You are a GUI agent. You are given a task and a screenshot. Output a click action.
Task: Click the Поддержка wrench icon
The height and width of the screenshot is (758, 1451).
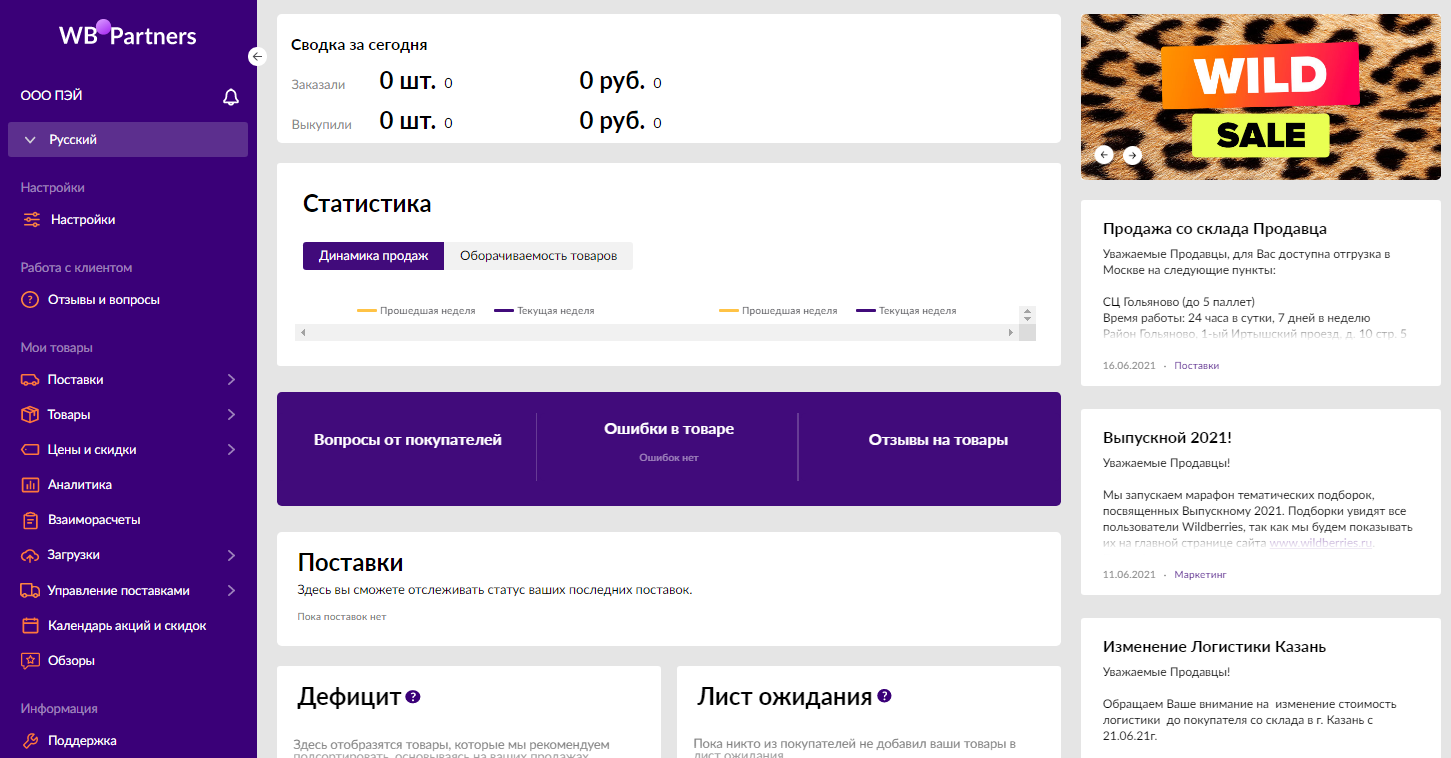[x=30, y=741]
